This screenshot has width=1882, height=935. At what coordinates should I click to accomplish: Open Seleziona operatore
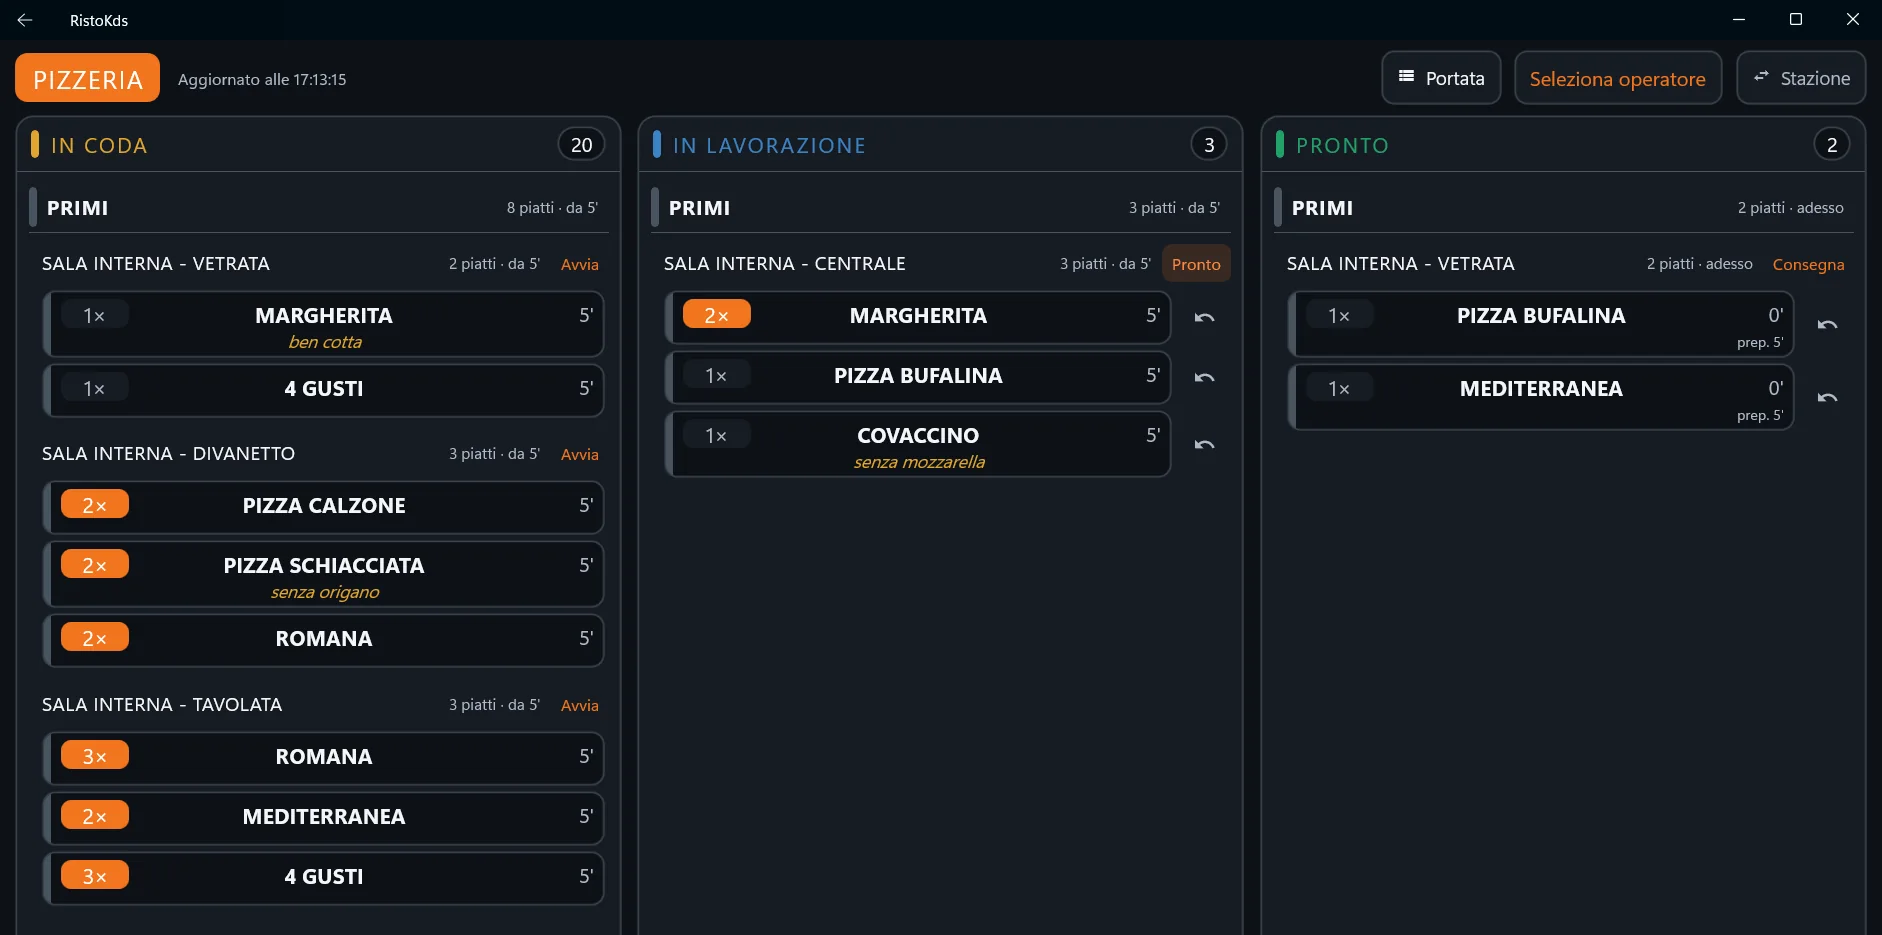[x=1617, y=78]
